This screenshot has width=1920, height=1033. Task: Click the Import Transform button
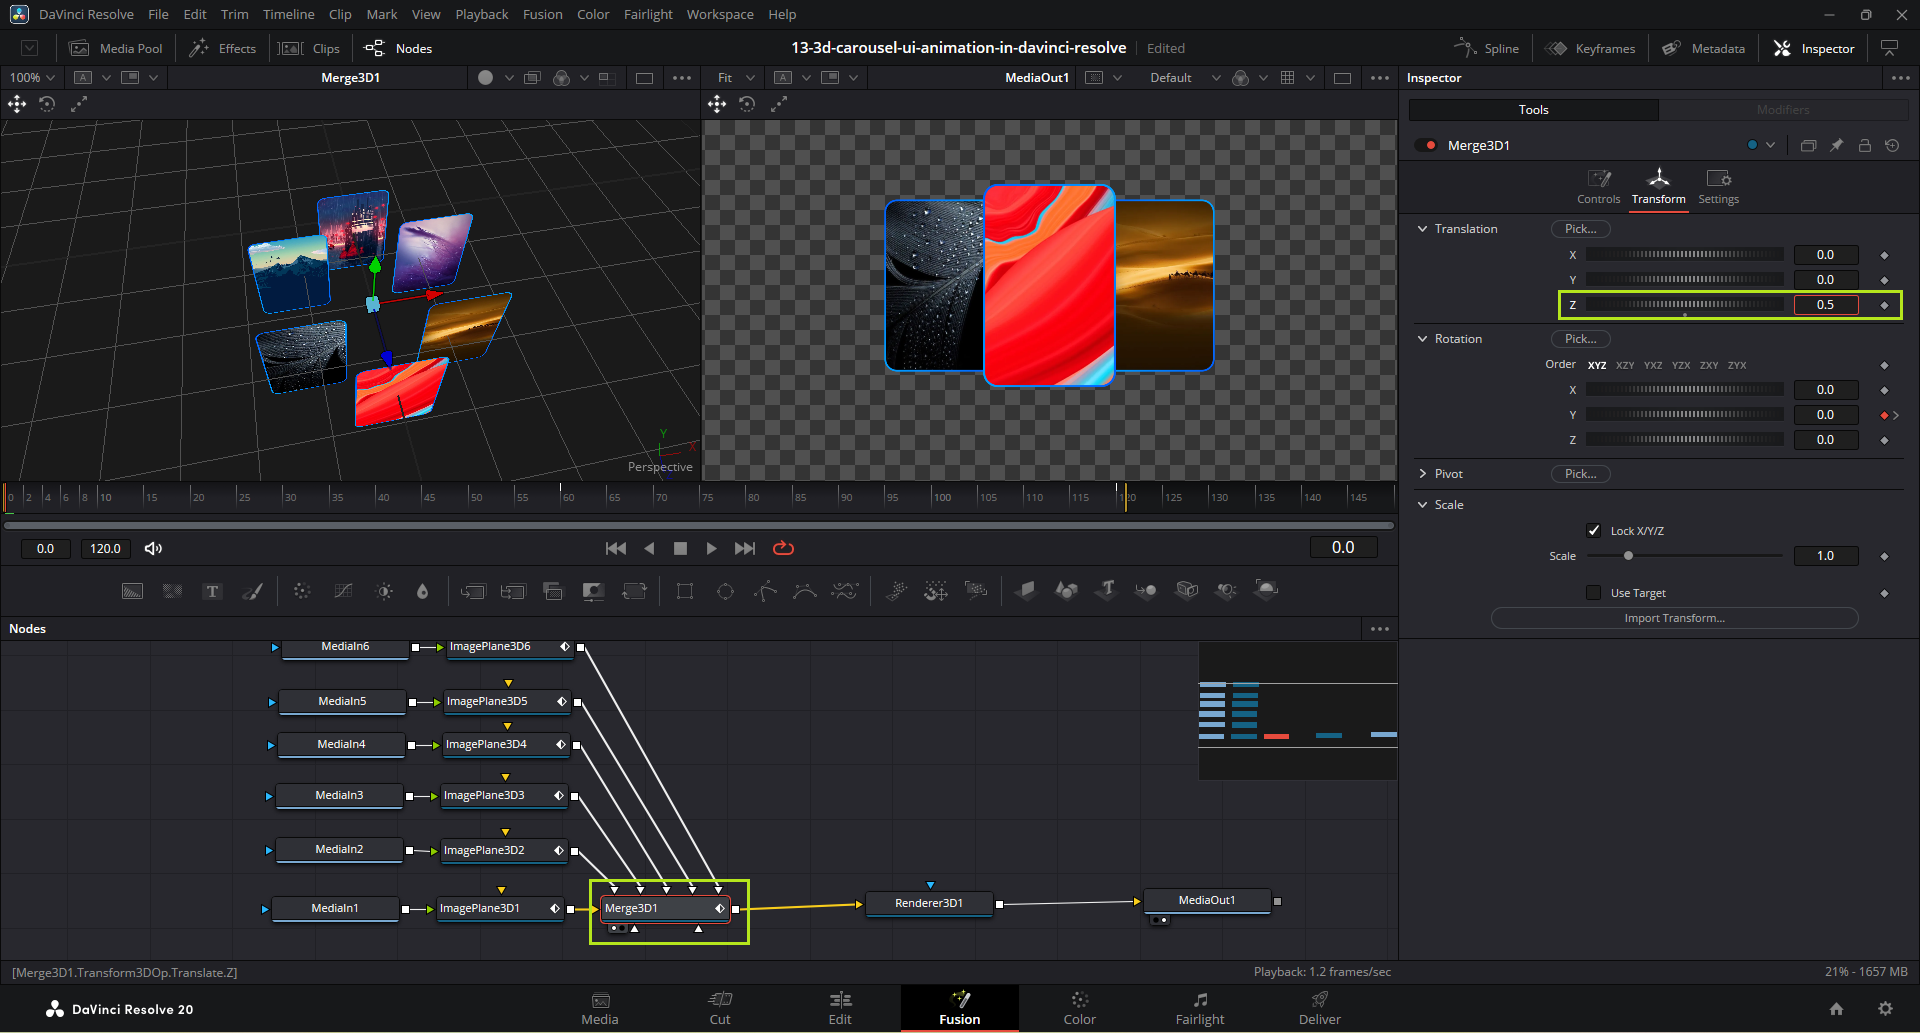point(1674,618)
